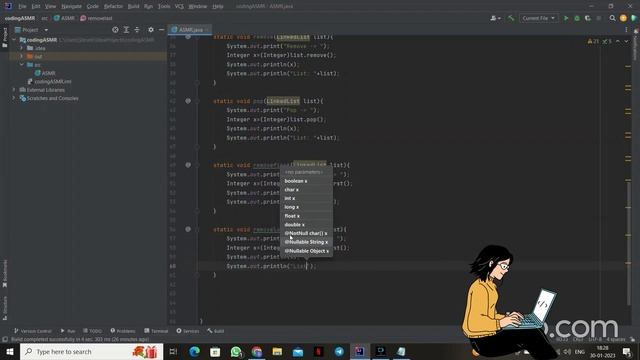Collapse the codingASMR root node
The width and height of the screenshot is (640, 360).
pos(14,40)
